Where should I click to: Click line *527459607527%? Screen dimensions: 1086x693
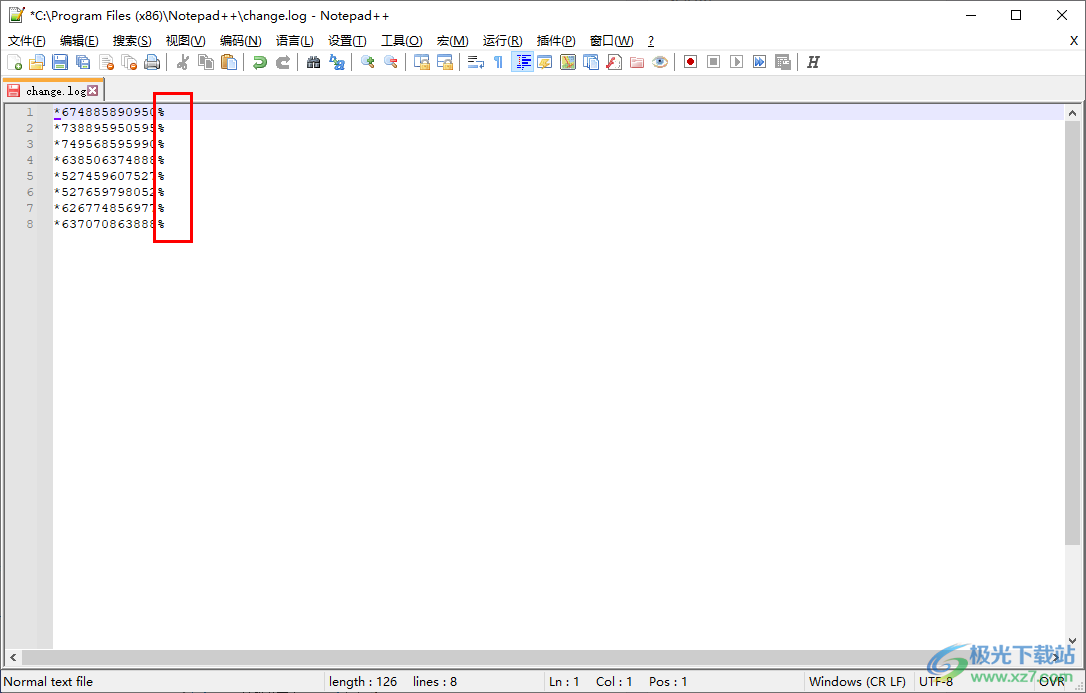(x=109, y=176)
